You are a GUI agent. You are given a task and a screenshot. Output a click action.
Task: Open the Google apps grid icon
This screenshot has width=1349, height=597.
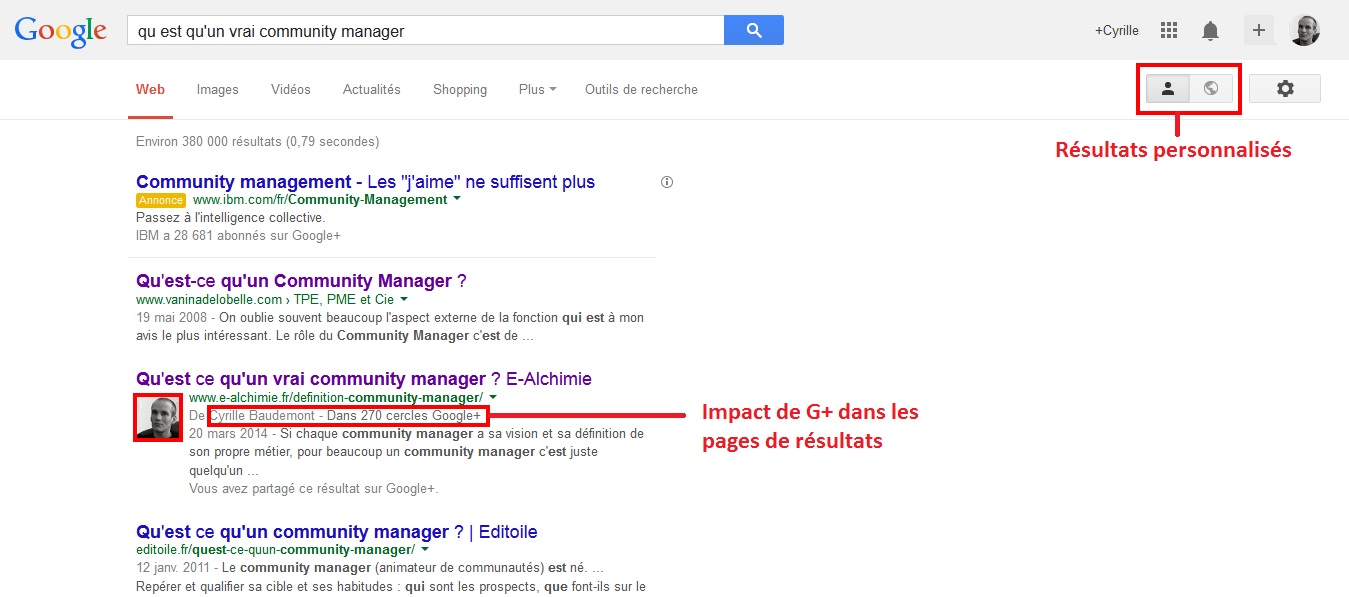(x=1168, y=30)
